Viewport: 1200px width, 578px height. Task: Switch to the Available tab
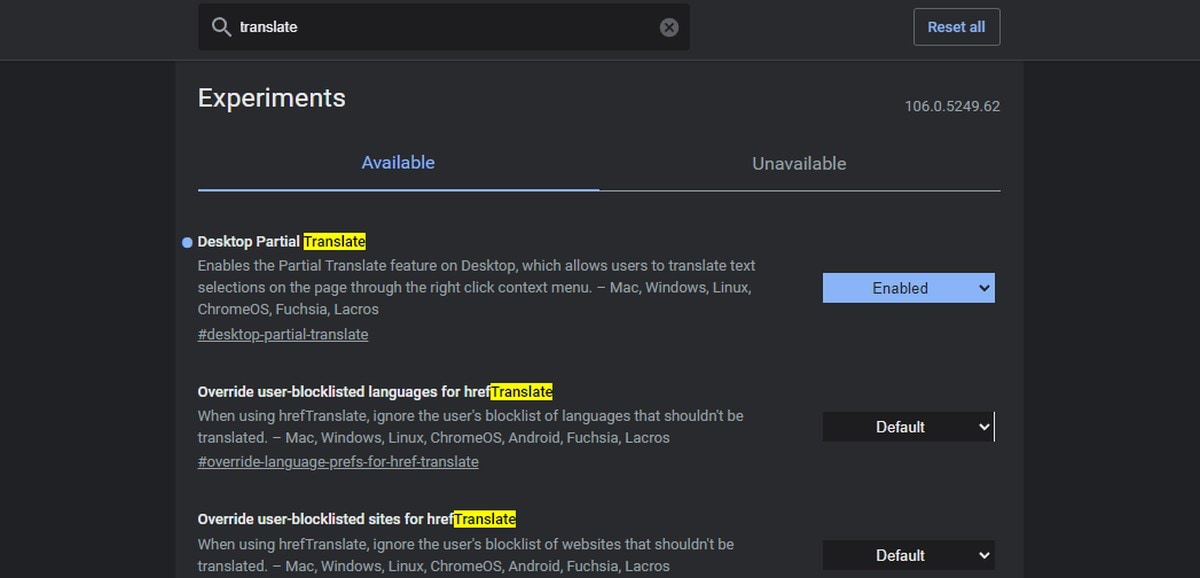click(398, 163)
